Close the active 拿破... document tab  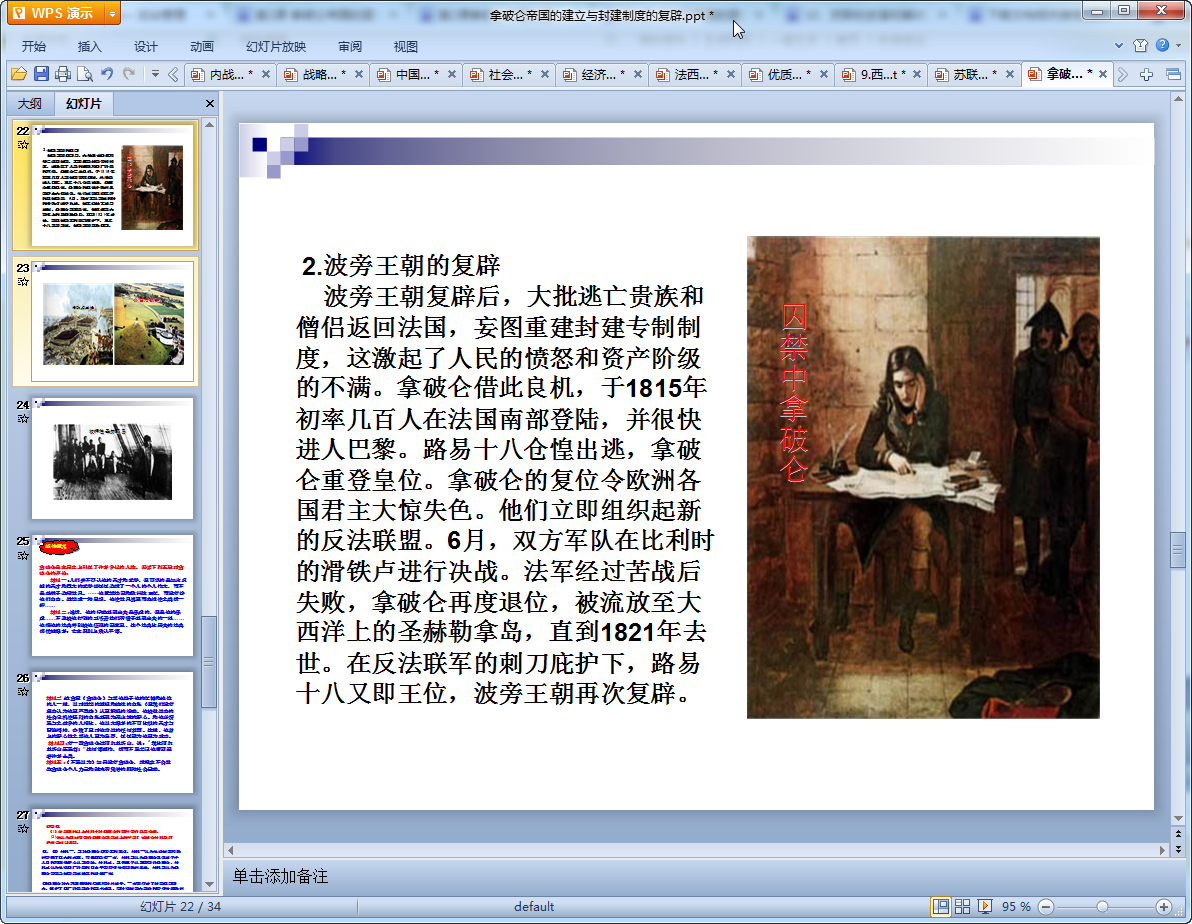[1102, 74]
